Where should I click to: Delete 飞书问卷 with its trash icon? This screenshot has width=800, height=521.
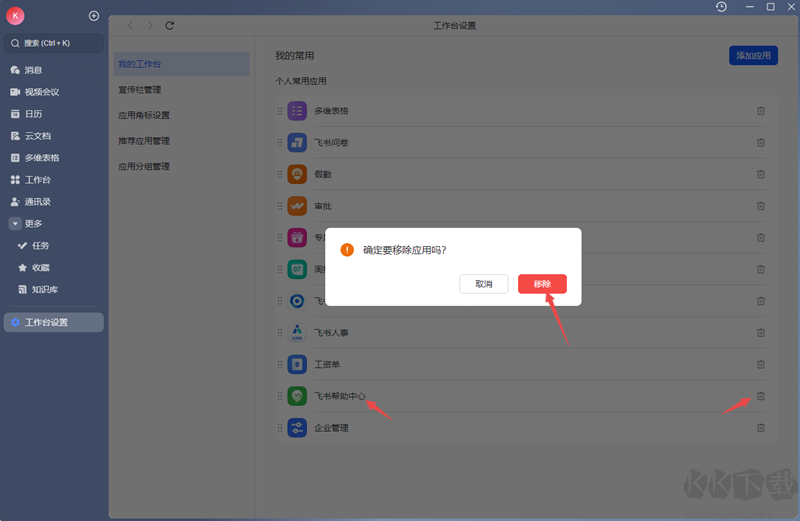point(761,142)
